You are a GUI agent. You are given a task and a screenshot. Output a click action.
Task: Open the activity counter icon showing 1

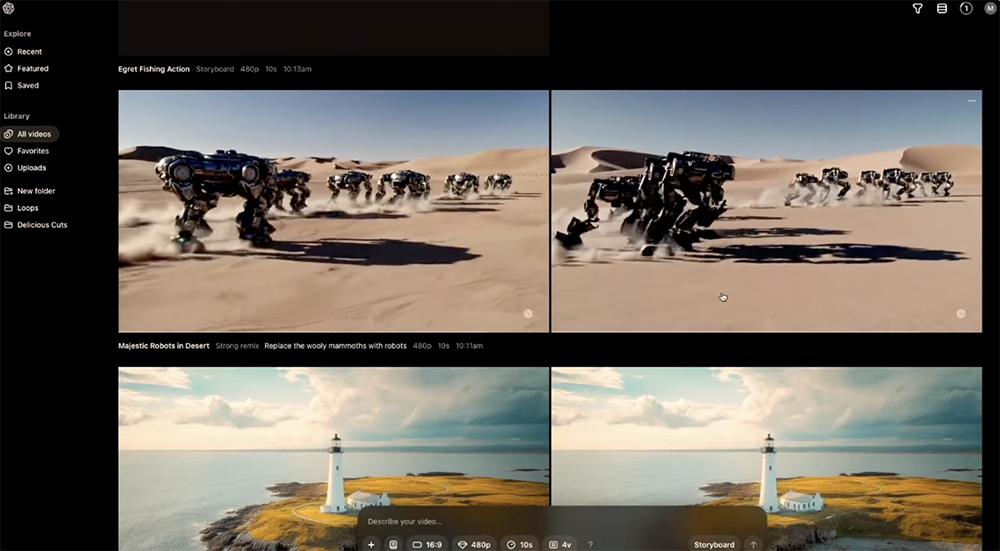(x=965, y=9)
